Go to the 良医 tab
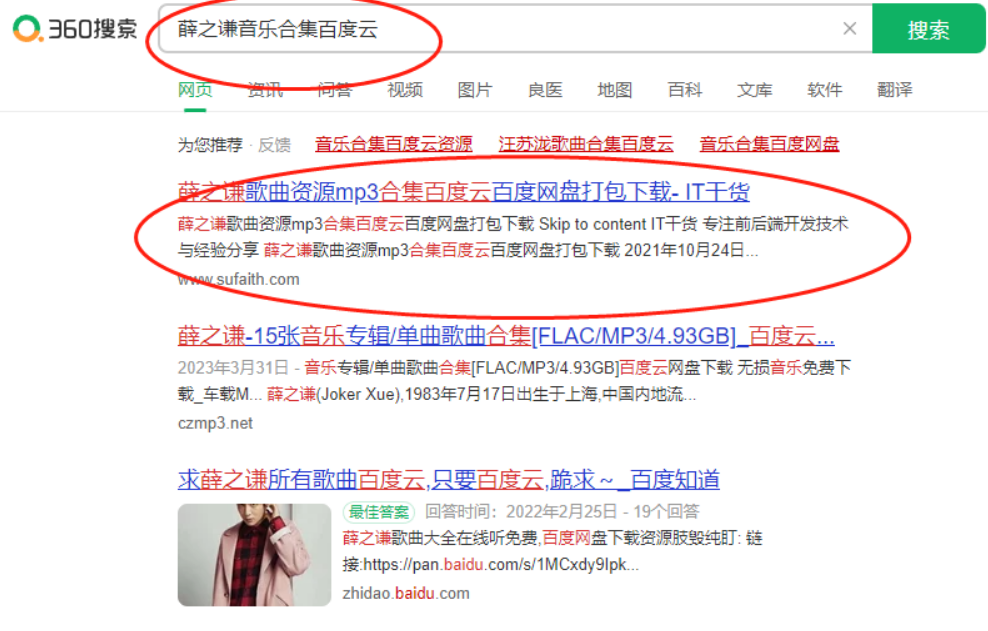988x631 pixels. point(544,90)
